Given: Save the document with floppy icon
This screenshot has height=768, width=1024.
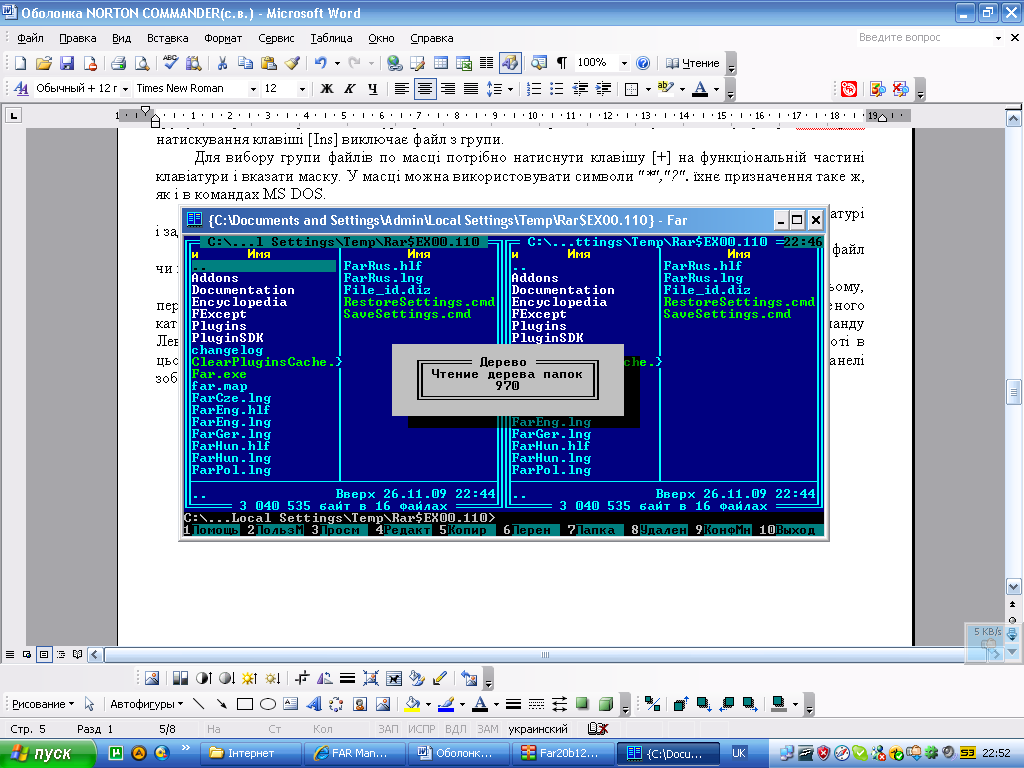Looking at the screenshot, I should (x=67, y=63).
